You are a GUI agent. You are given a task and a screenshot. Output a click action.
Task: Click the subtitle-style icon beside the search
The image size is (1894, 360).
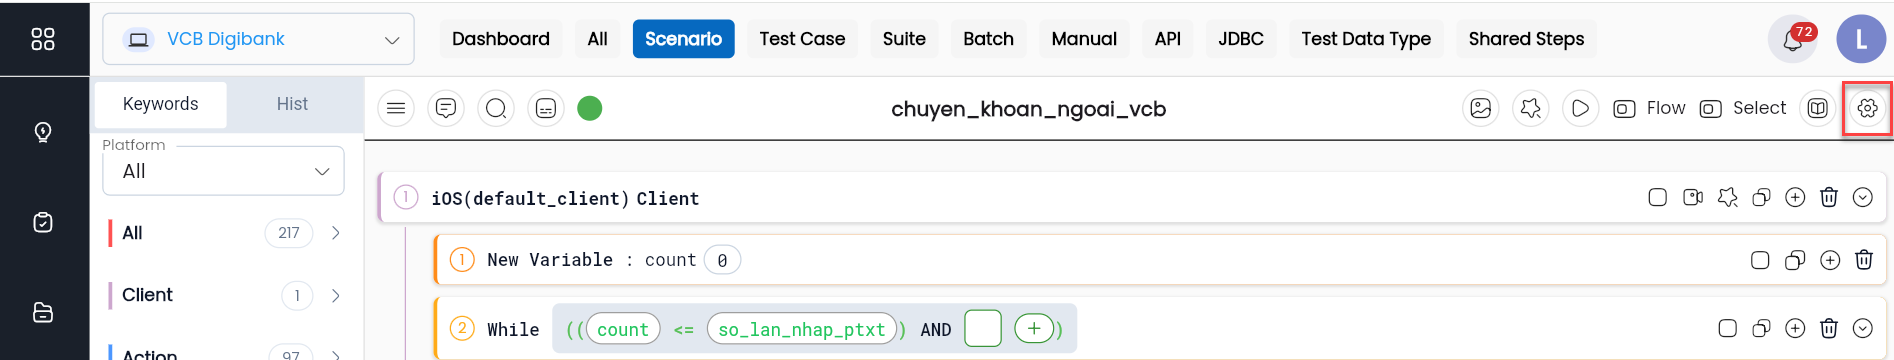pyautogui.click(x=546, y=108)
